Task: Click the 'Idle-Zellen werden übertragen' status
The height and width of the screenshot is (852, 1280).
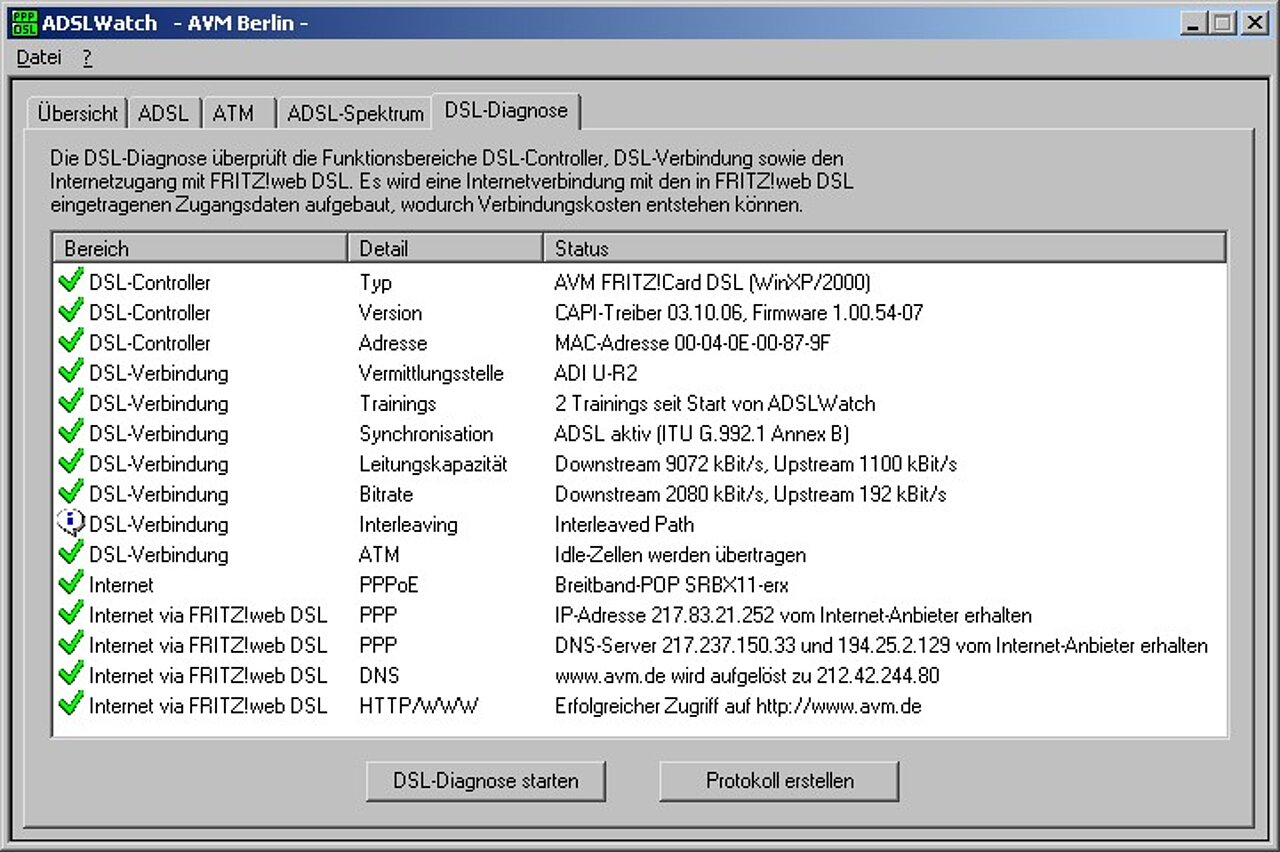Action: click(x=680, y=555)
